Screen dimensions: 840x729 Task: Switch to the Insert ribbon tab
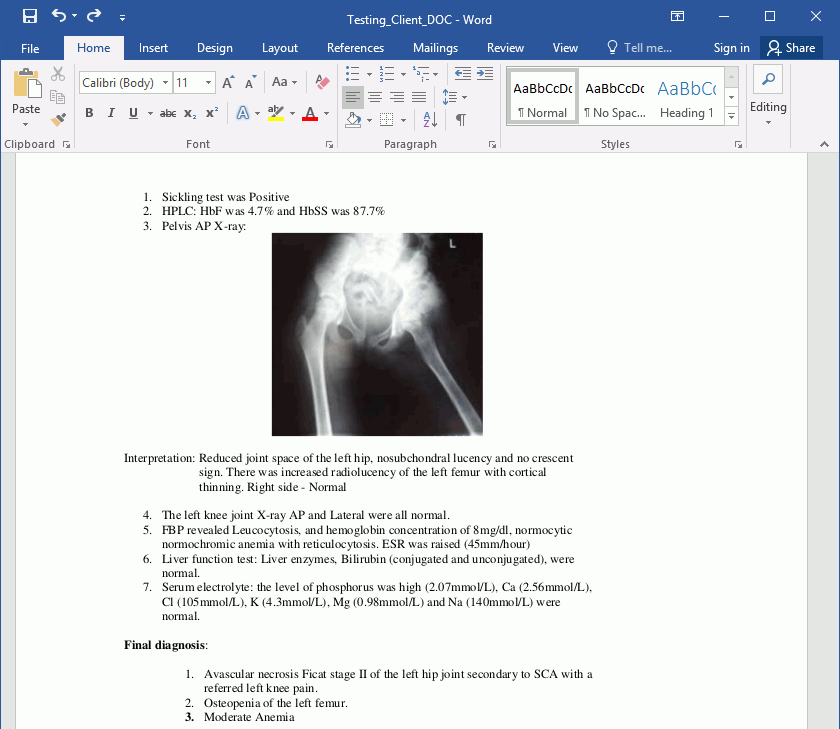tap(153, 48)
